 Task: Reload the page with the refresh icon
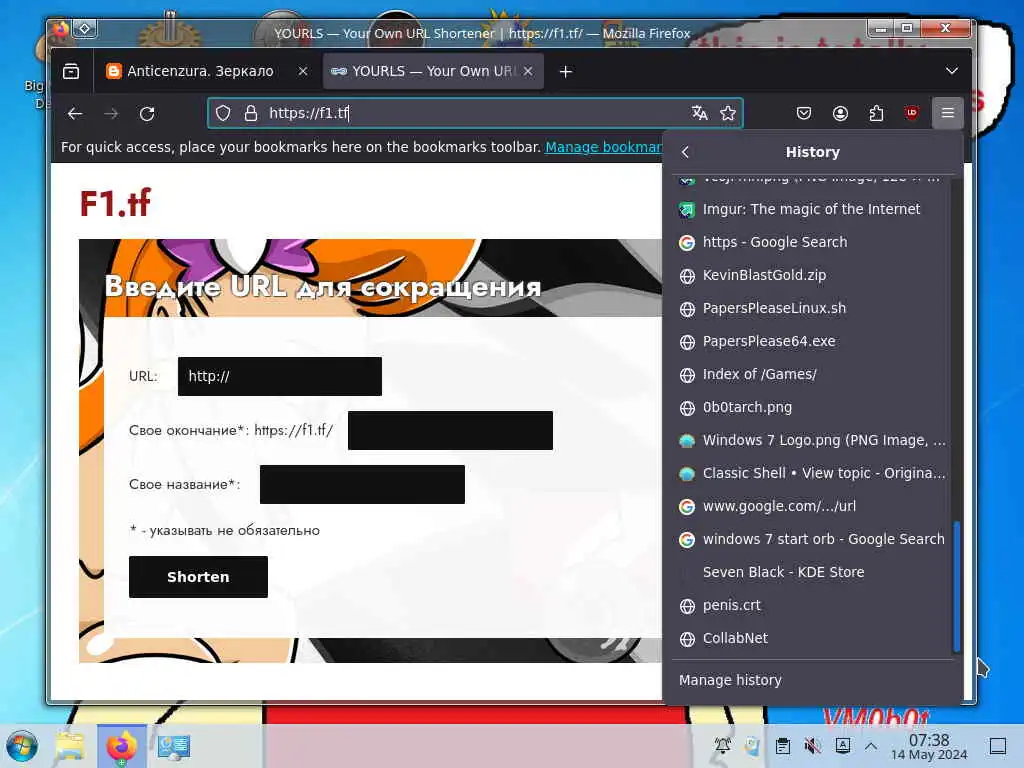coord(147,114)
